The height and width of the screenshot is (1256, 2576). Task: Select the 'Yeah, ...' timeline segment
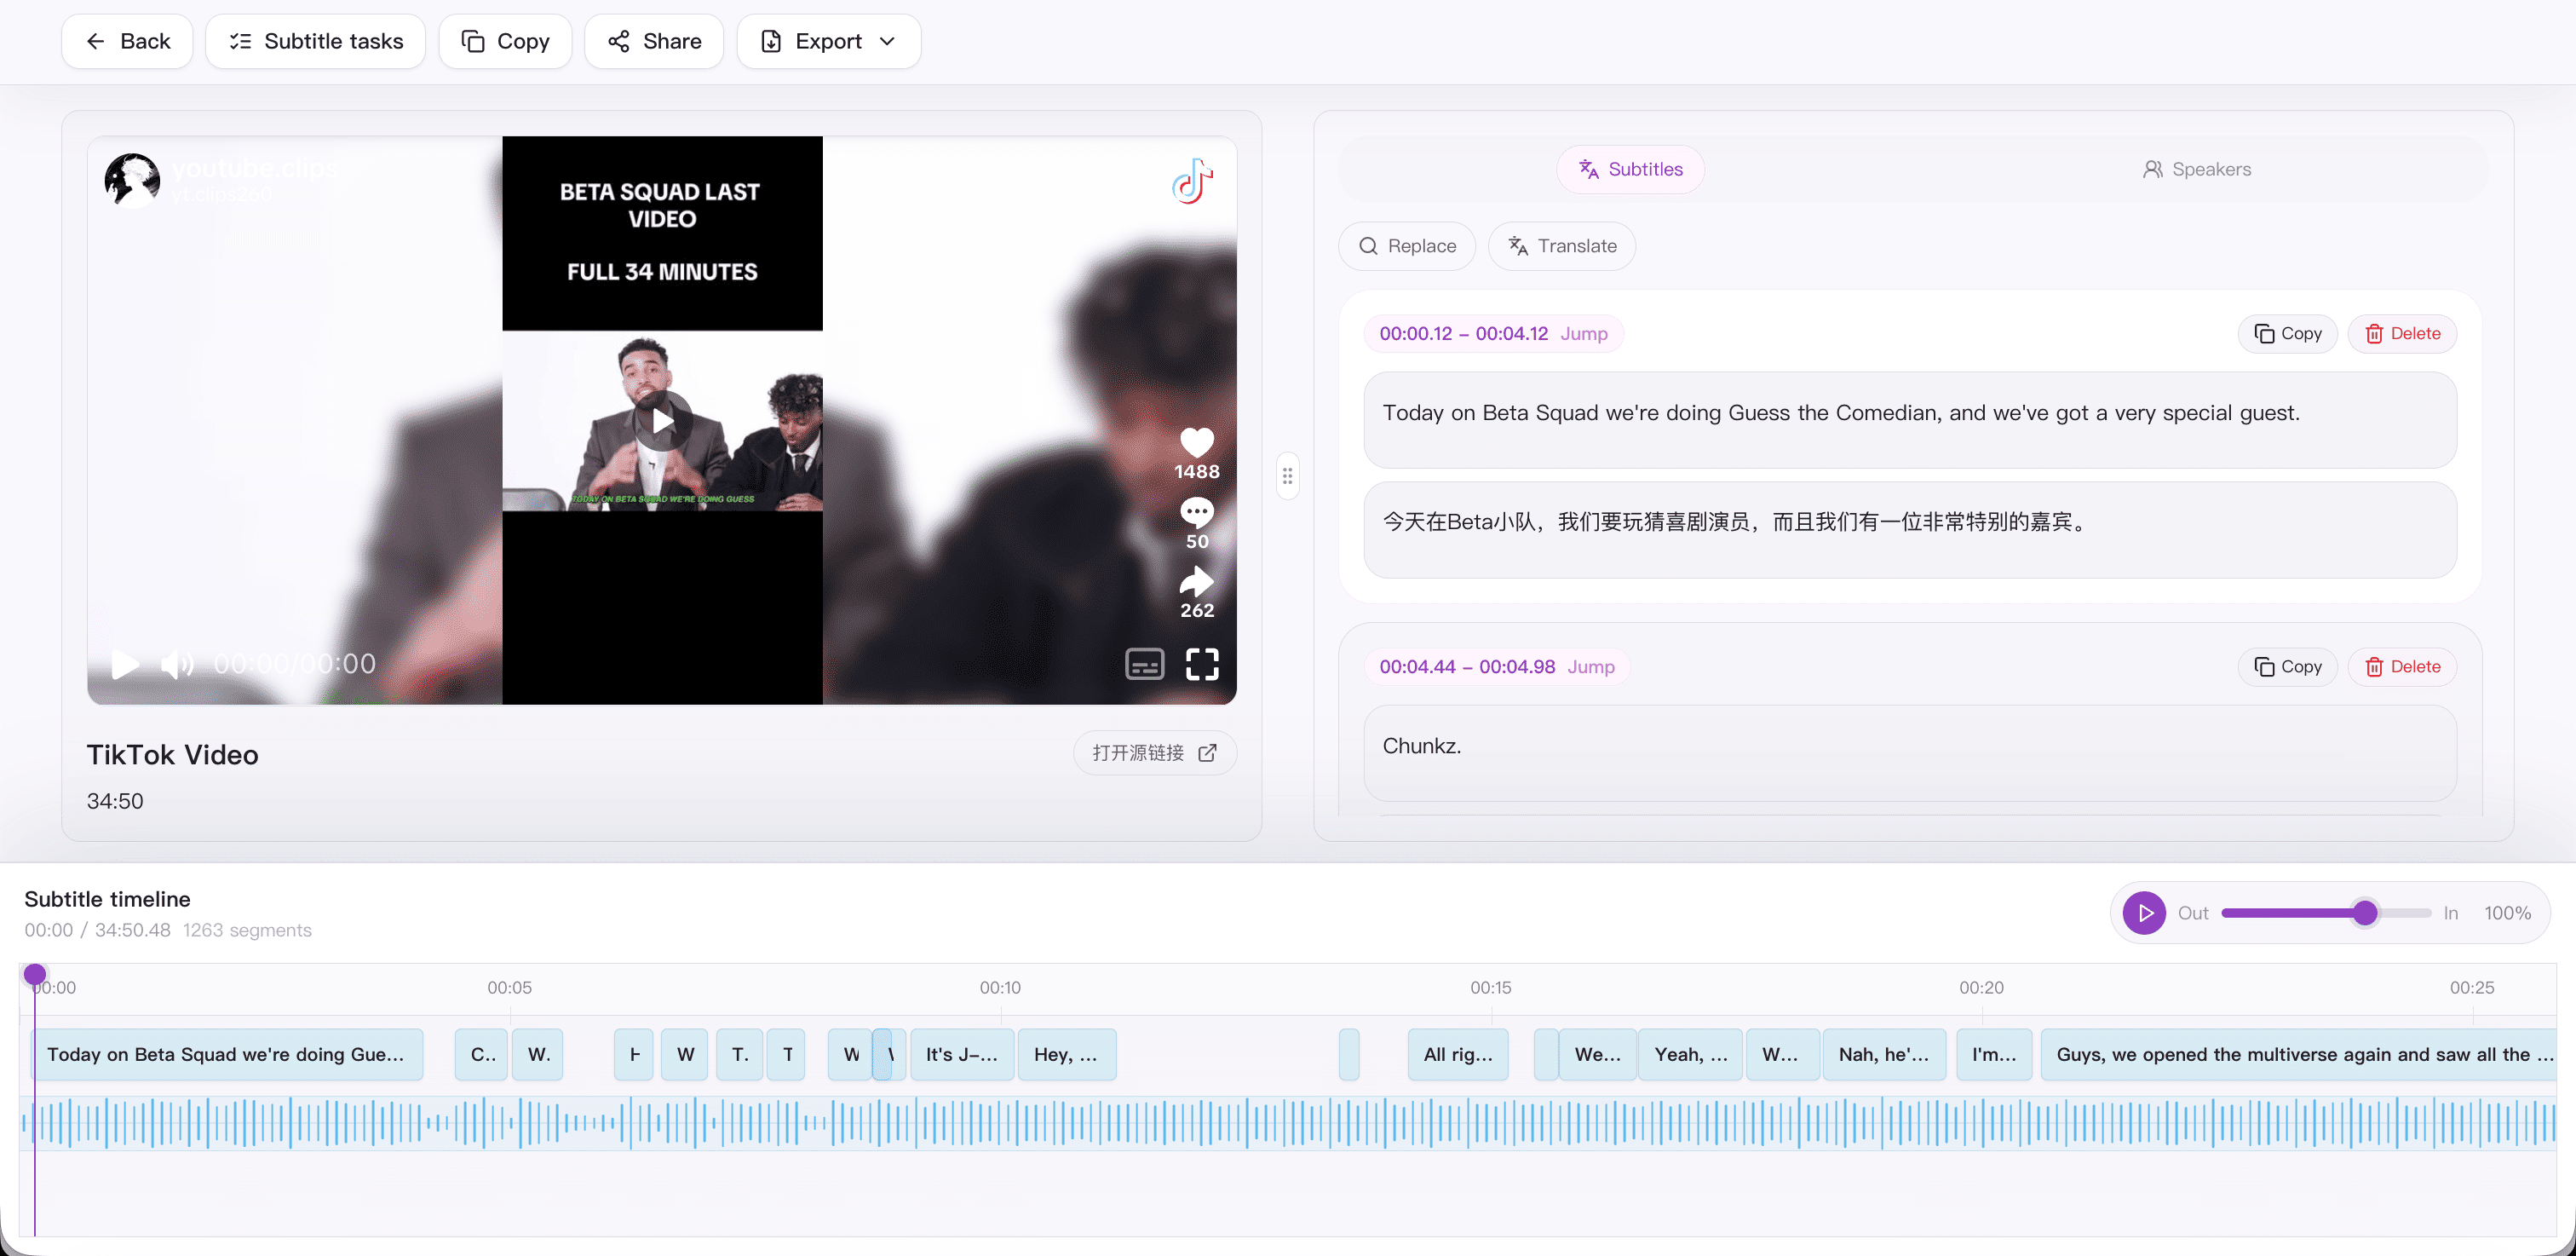1691,1055
